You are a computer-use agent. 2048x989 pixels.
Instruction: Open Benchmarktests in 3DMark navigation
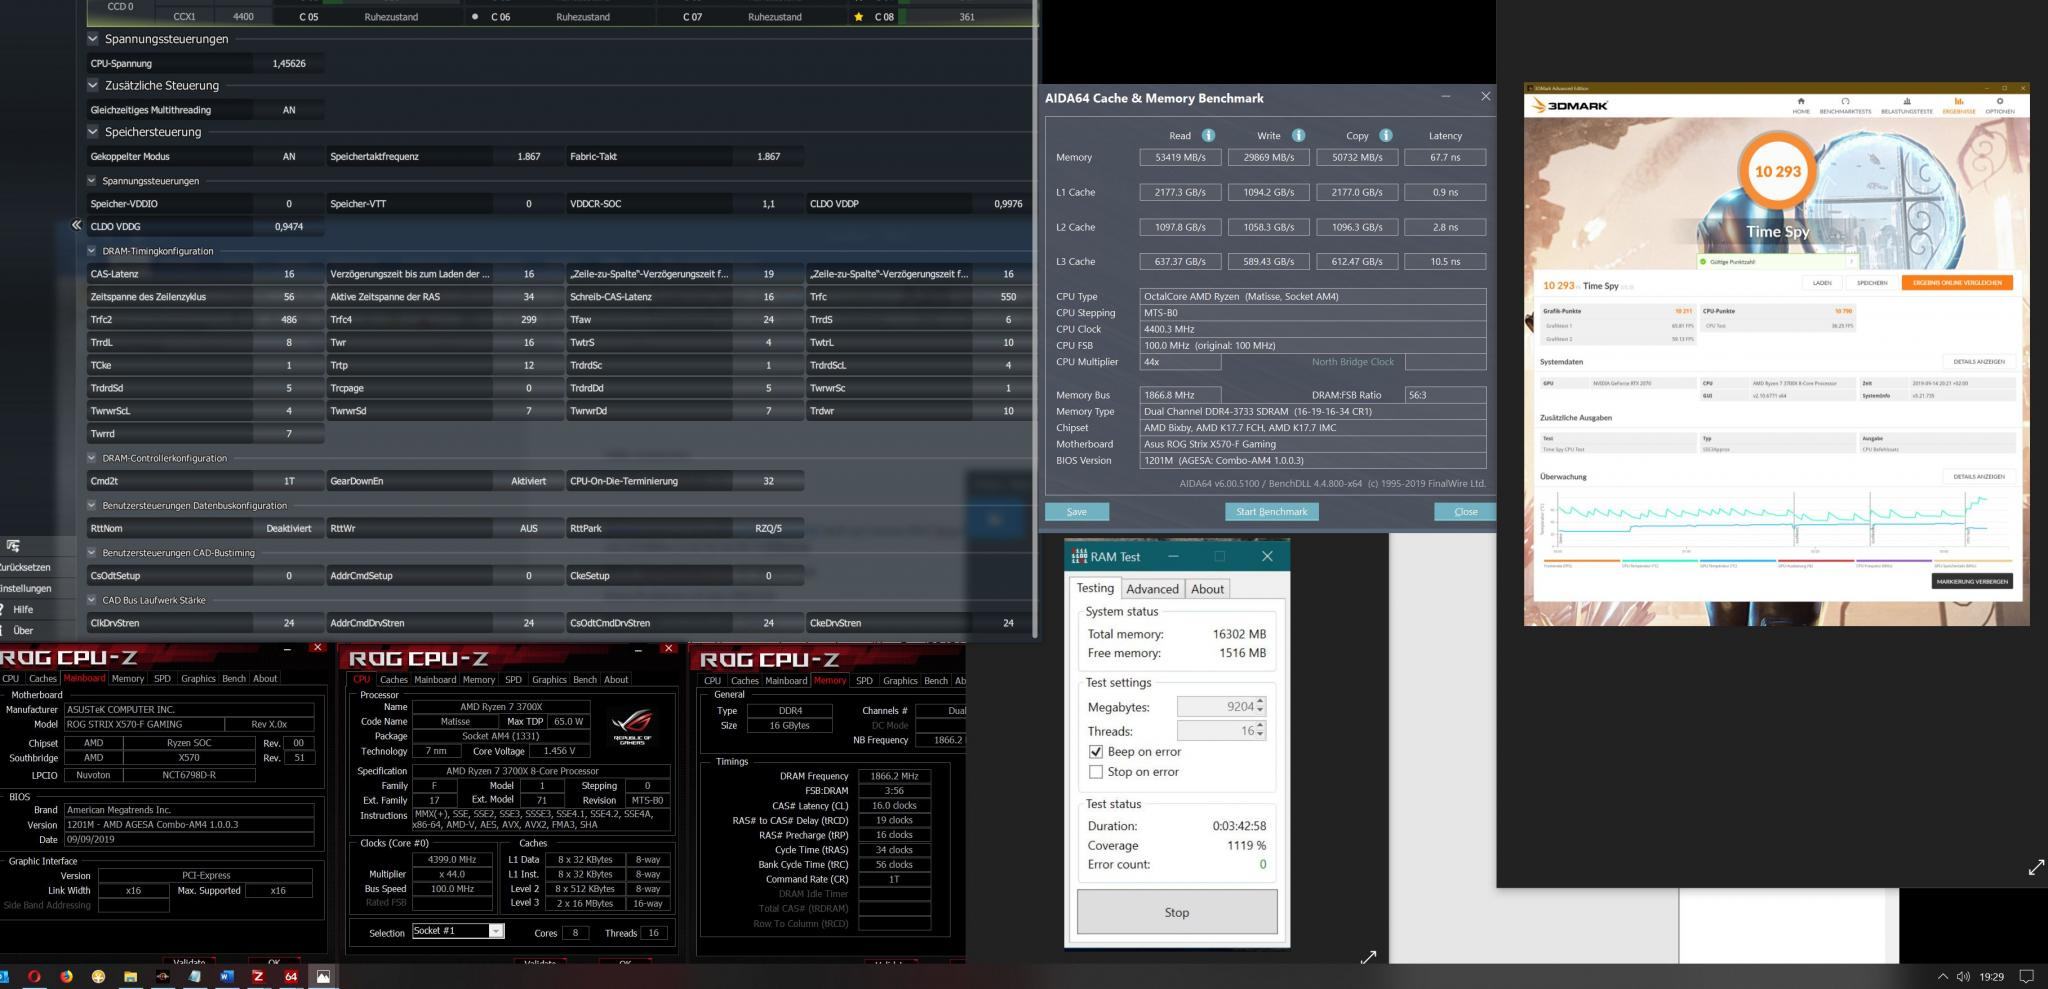pyautogui.click(x=1845, y=105)
